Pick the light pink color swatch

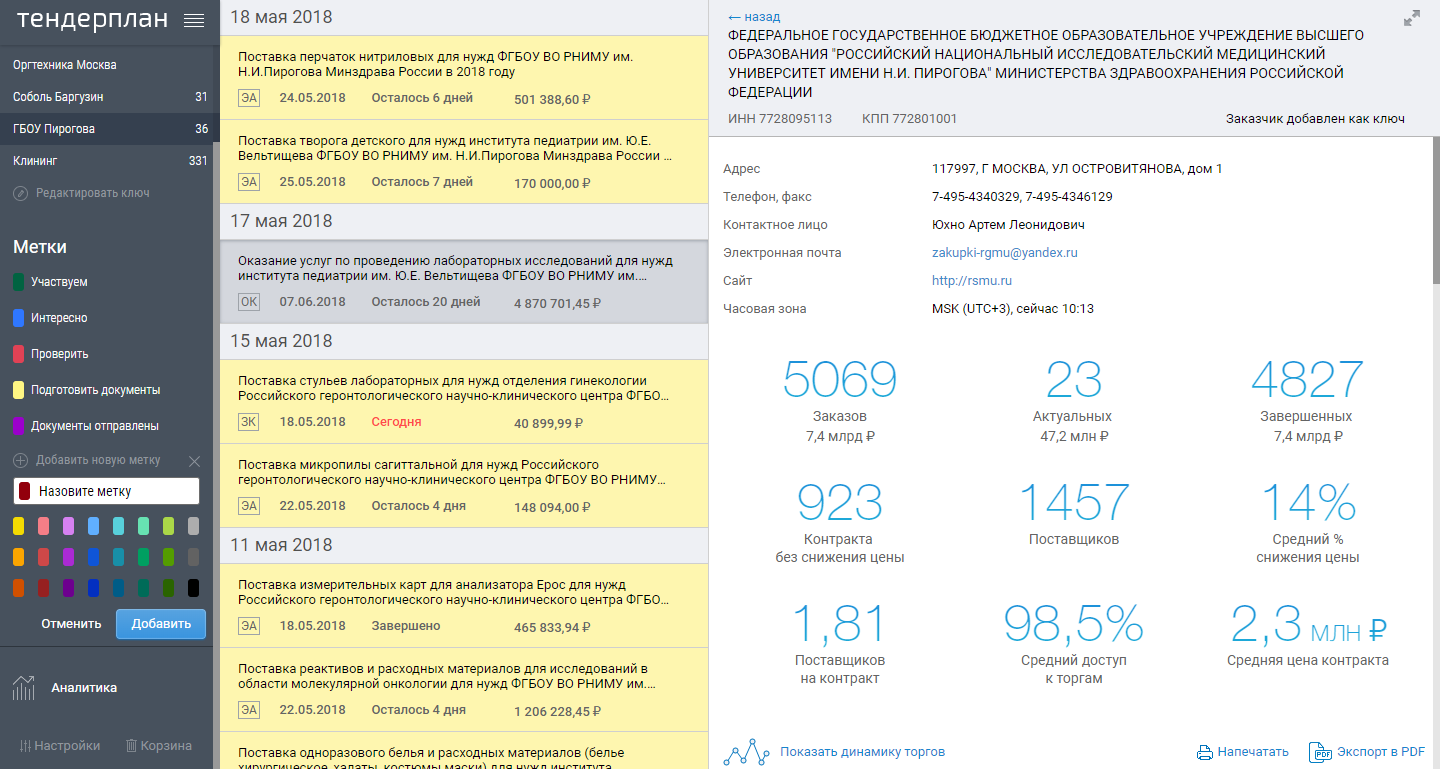[44, 526]
